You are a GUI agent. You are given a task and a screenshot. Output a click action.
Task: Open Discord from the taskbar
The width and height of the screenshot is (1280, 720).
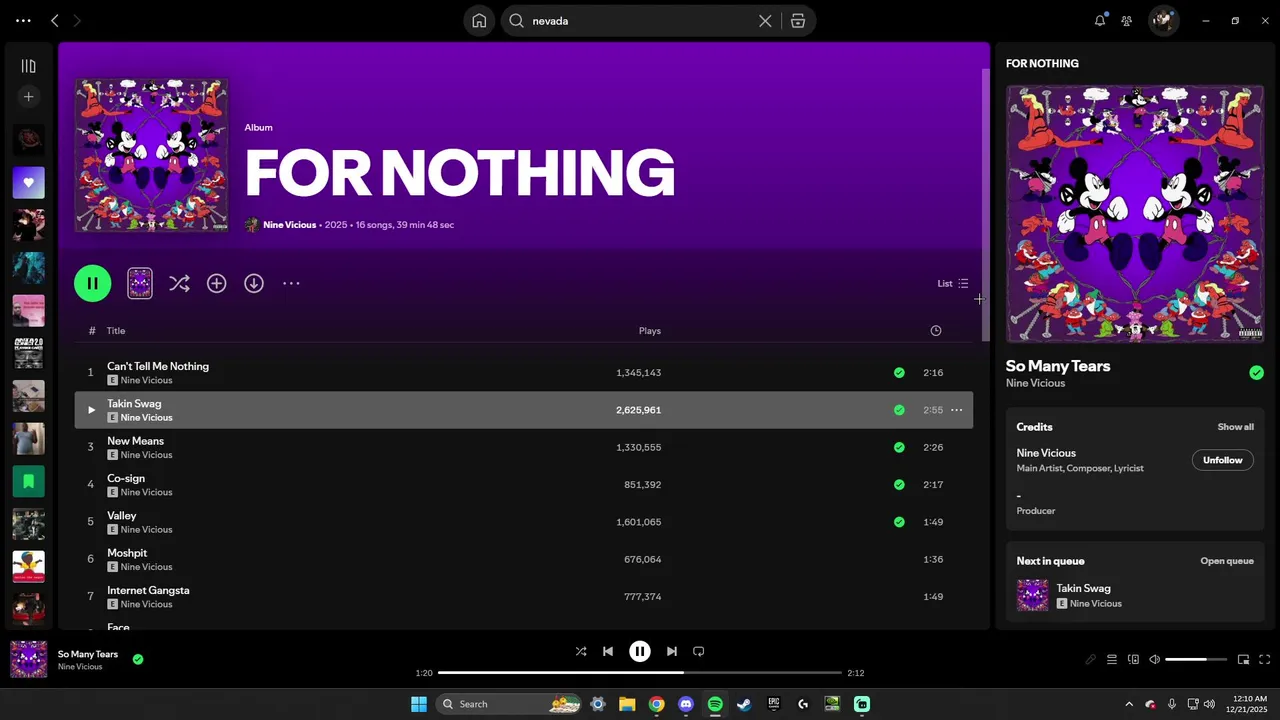click(685, 704)
